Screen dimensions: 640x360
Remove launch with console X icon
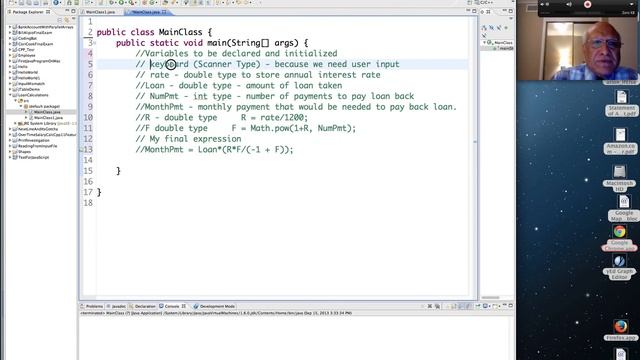click(430, 306)
